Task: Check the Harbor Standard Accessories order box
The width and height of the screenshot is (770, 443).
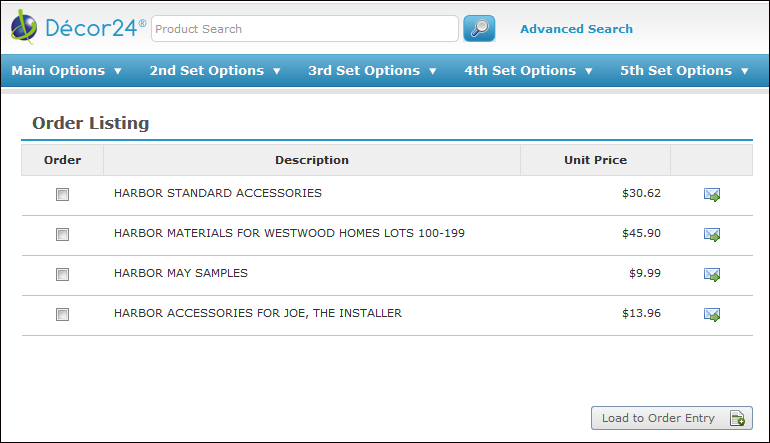Action: [x=63, y=195]
